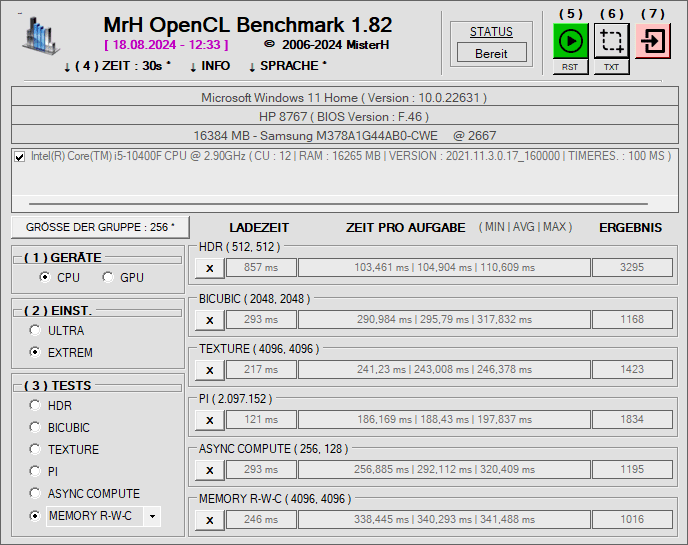Select the BICUBIC test radio button
The height and width of the screenshot is (545, 688).
point(35,427)
